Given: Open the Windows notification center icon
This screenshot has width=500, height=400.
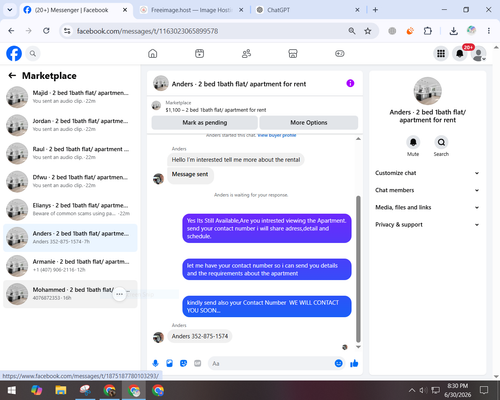Looking at the screenshot, I should [x=484, y=390].
